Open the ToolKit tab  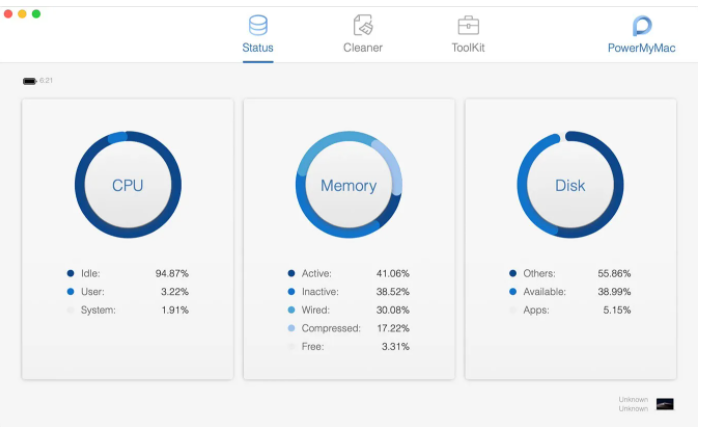468,35
